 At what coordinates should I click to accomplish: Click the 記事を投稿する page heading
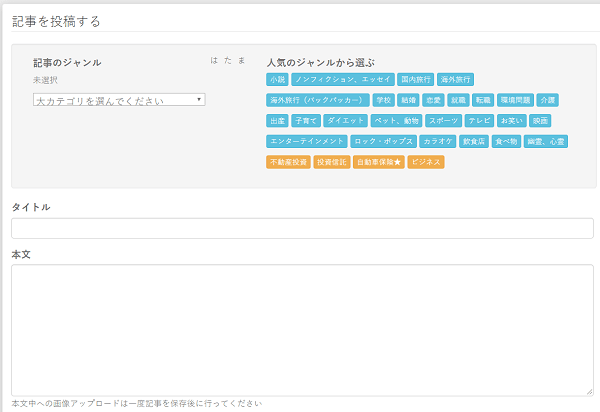(x=56, y=21)
